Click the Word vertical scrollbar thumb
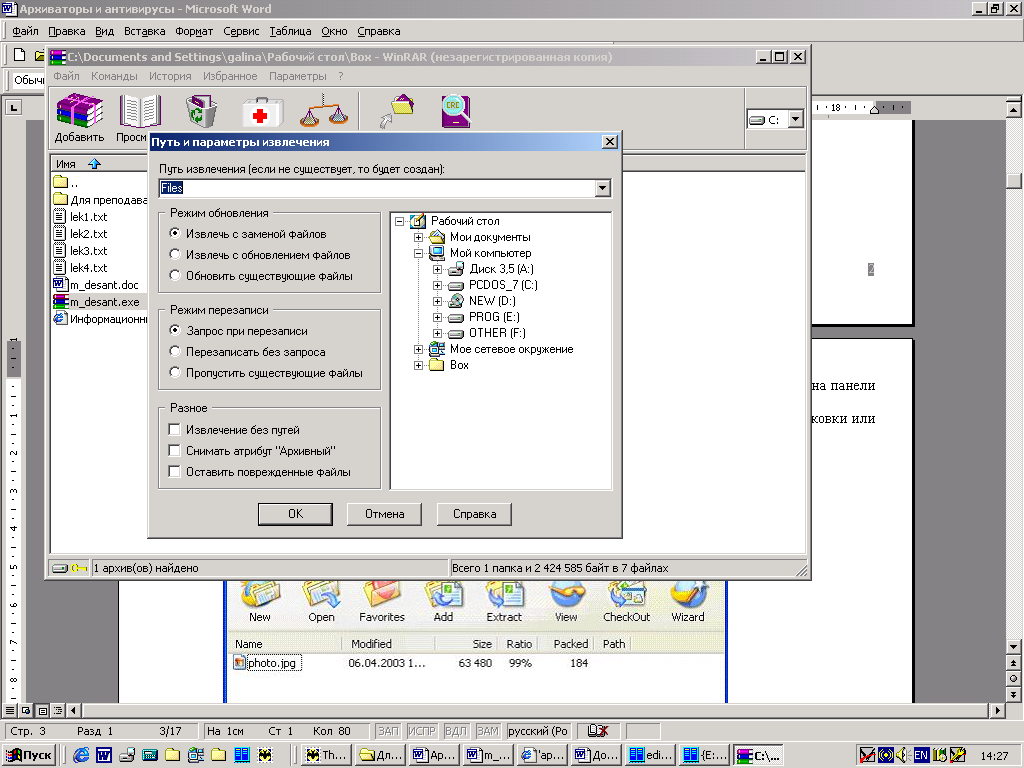The height and width of the screenshot is (768, 1024). click(1013, 181)
